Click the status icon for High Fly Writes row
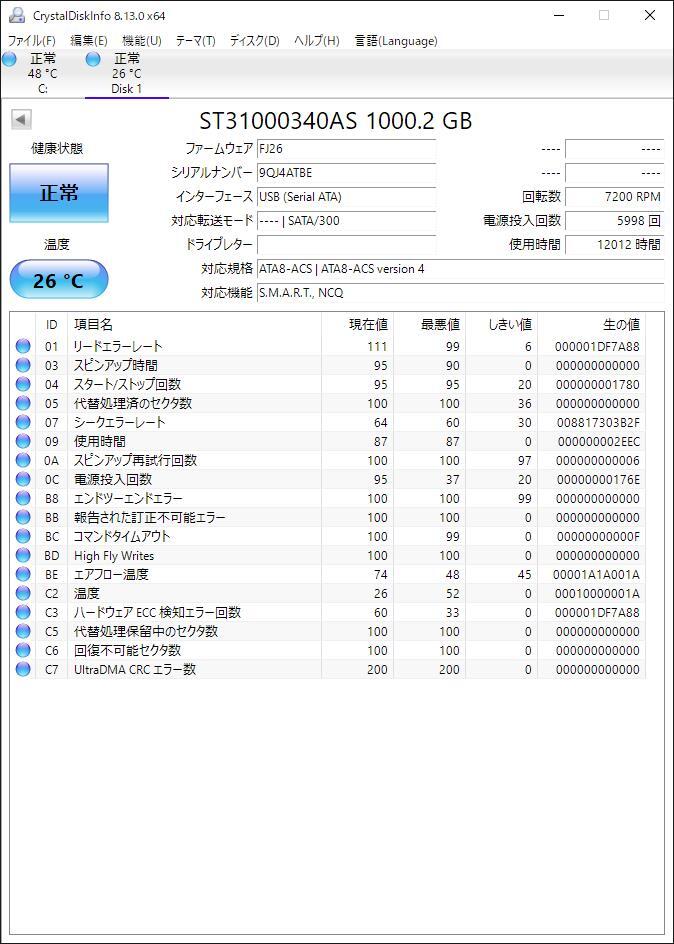 point(23,556)
